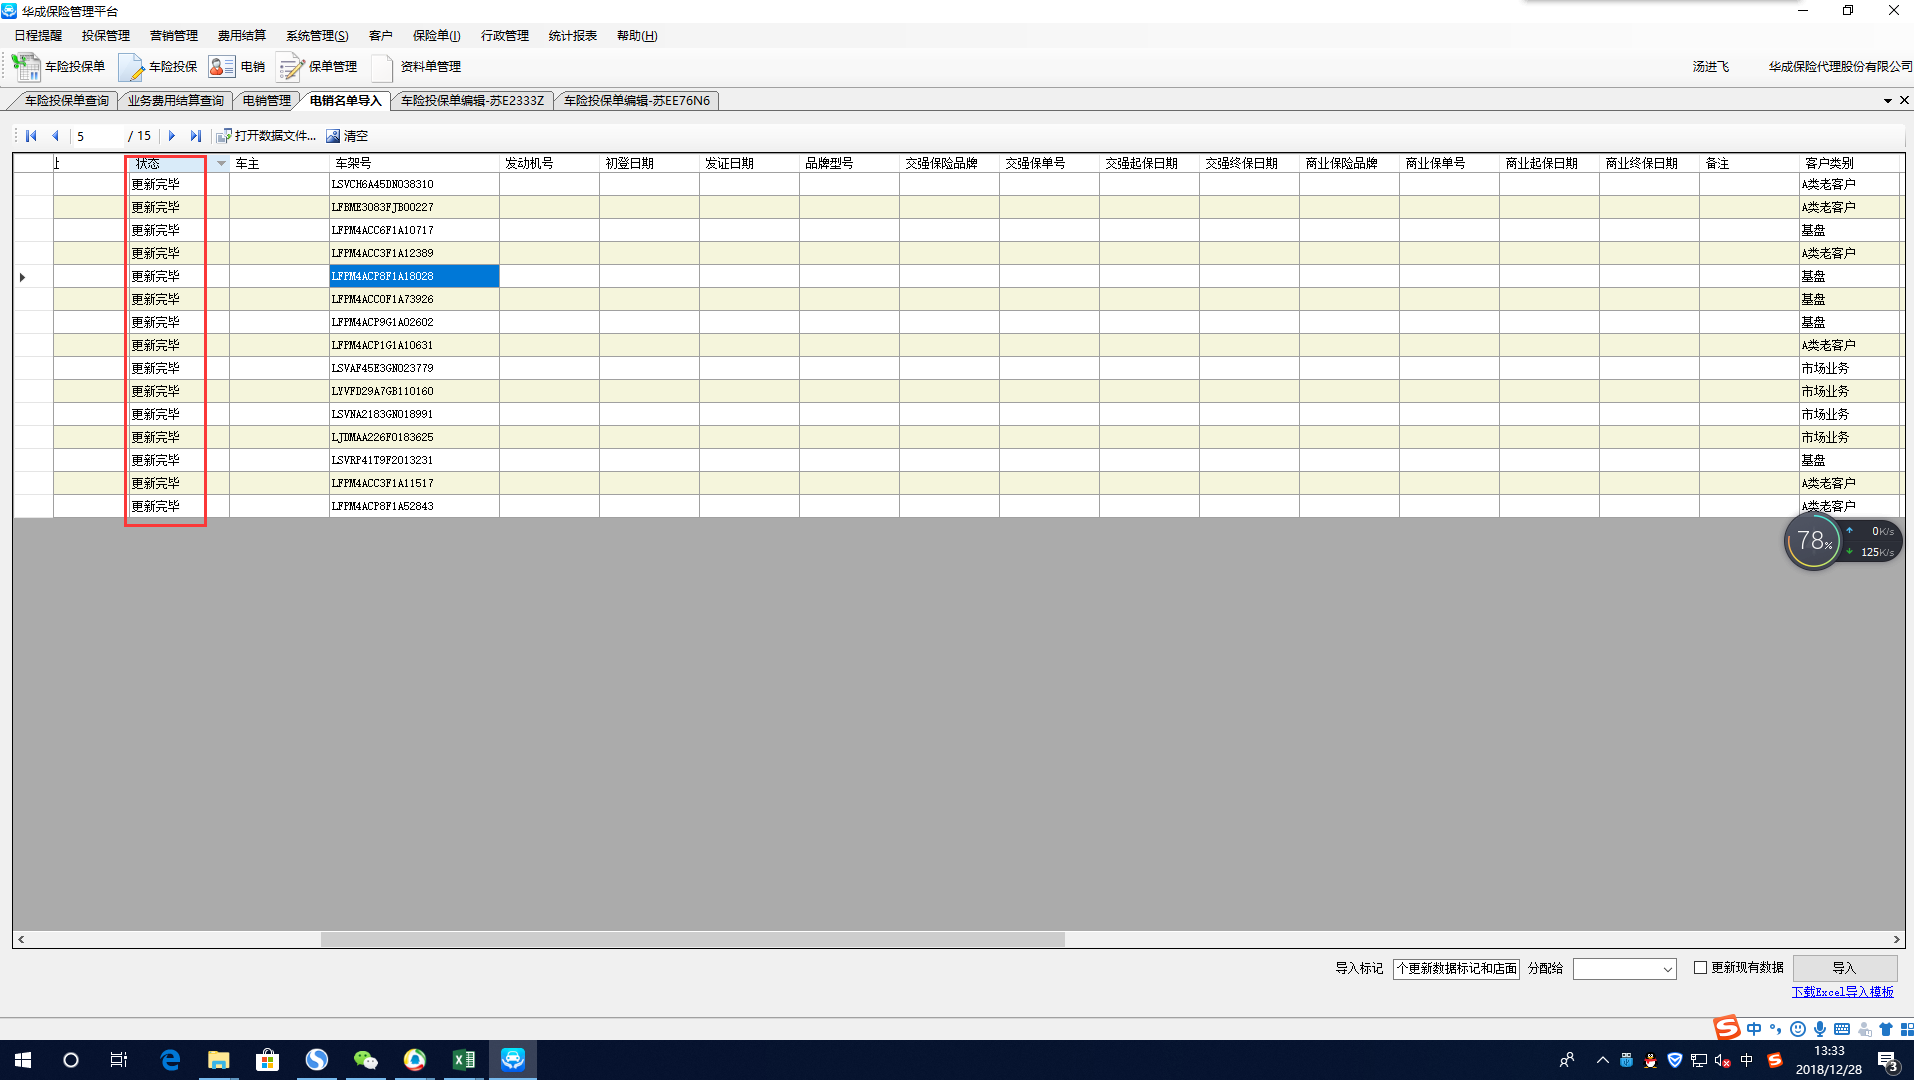This screenshot has height=1080, width=1914.
Task: Click horizontal scrollbar thumb of grid
Action: coord(693,940)
